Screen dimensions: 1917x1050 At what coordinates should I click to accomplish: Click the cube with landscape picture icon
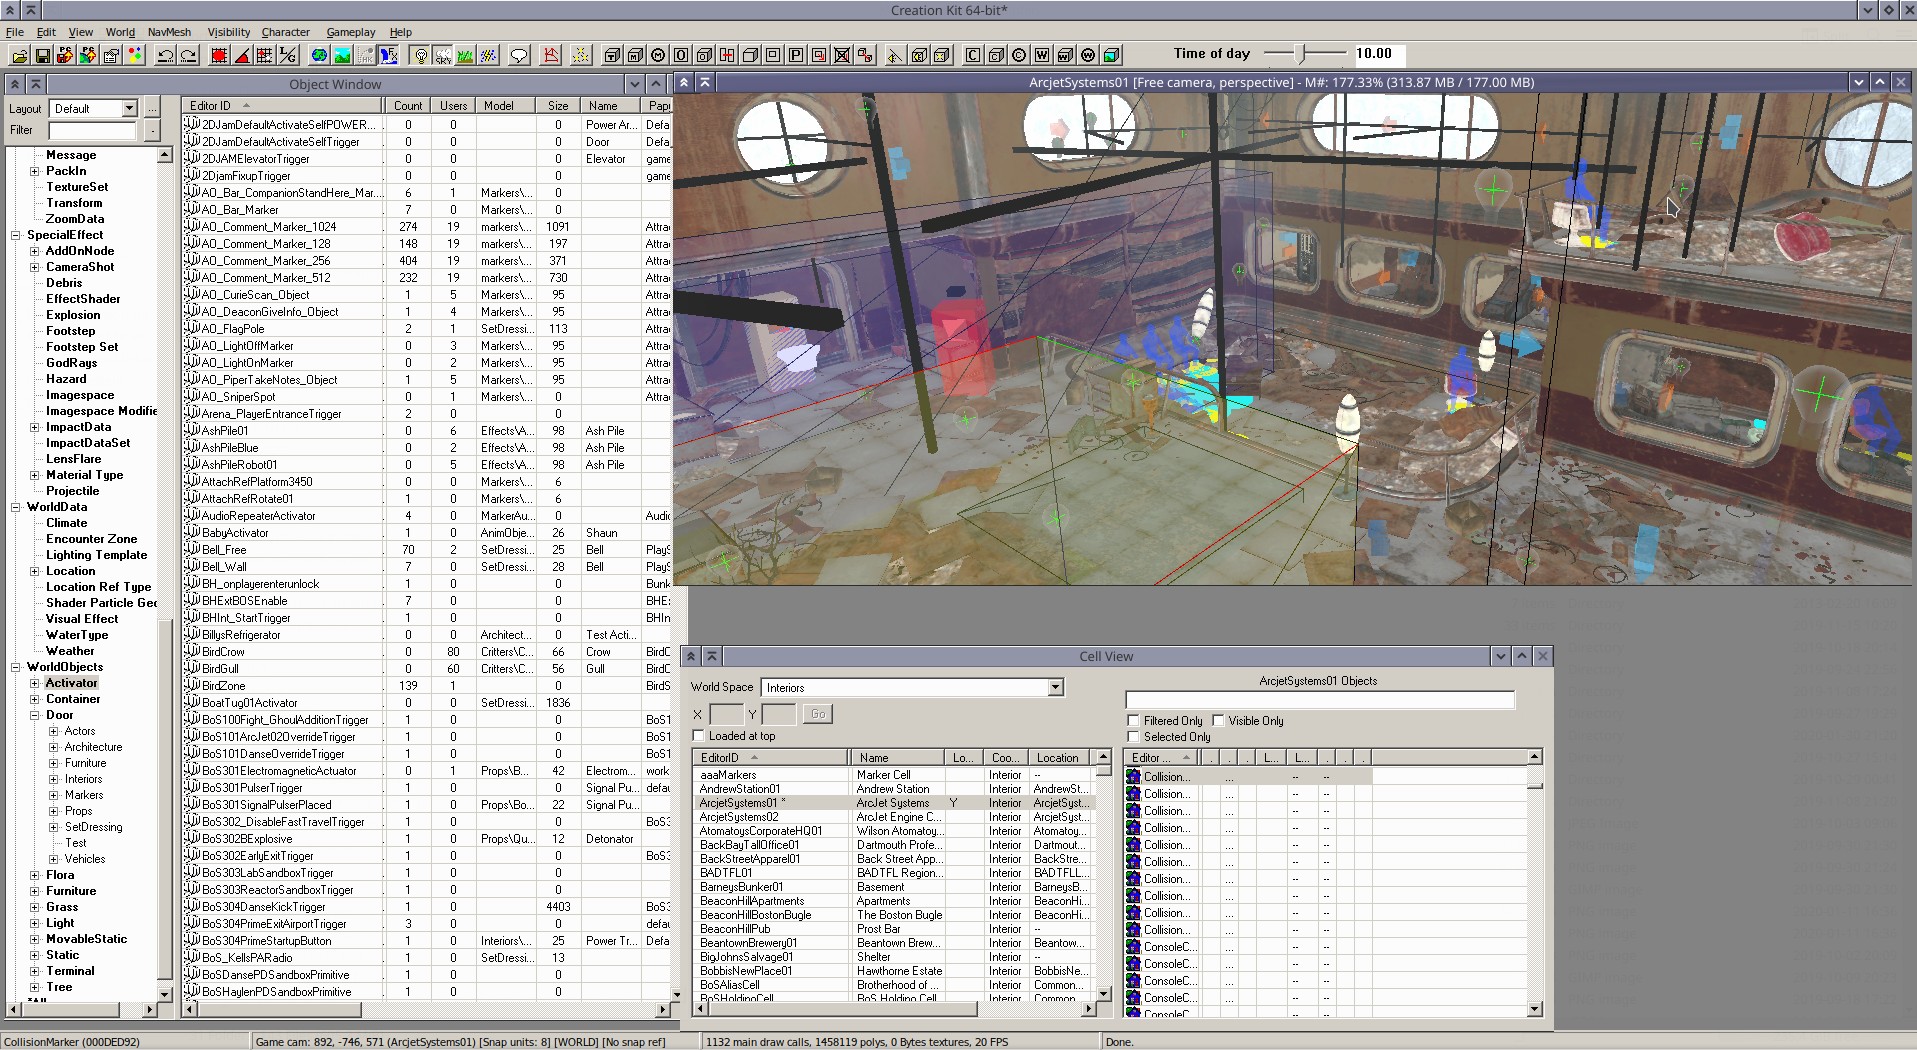(x=1111, y=55)
